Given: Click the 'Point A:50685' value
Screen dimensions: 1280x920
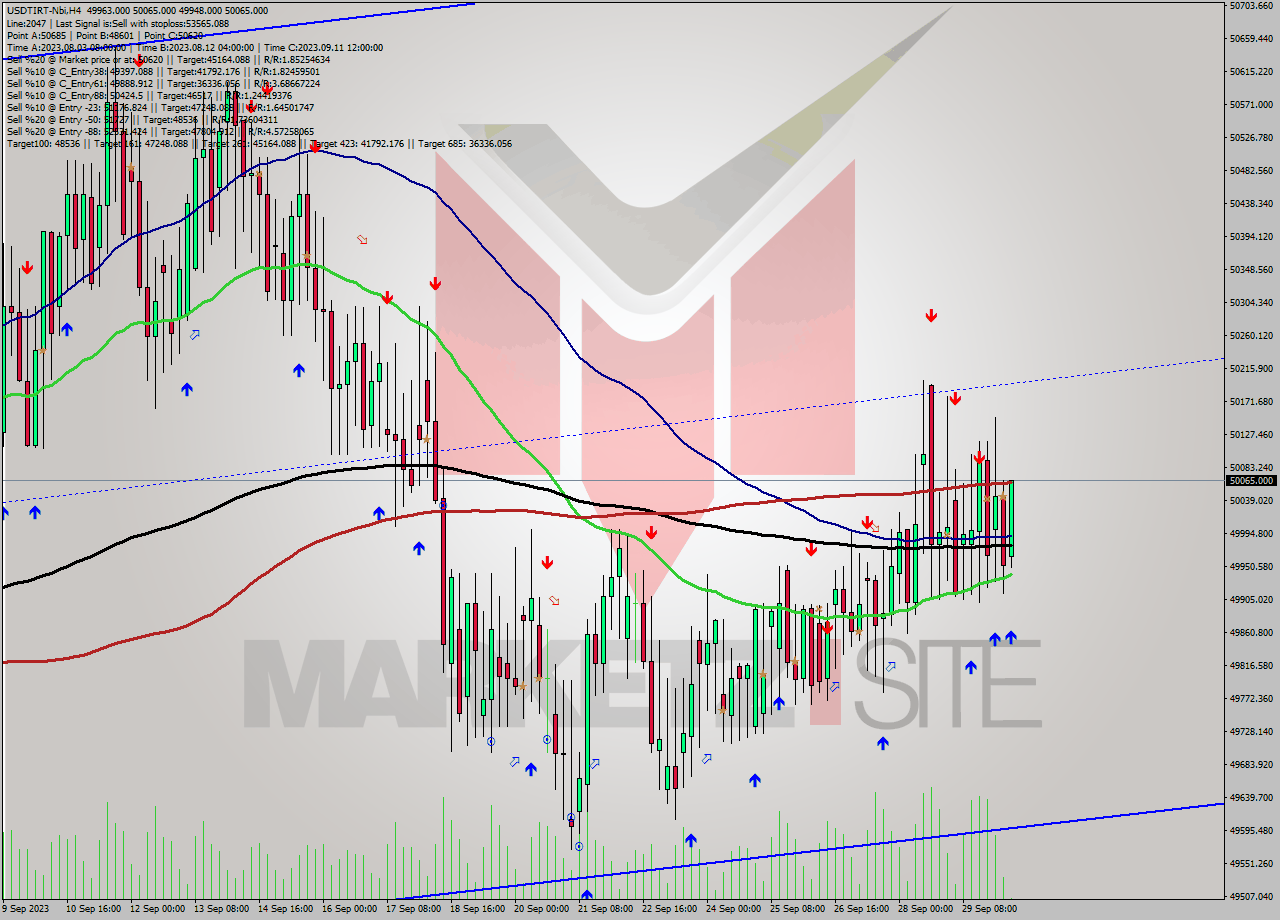Looking at the screenshot, I should click(36, 35).
